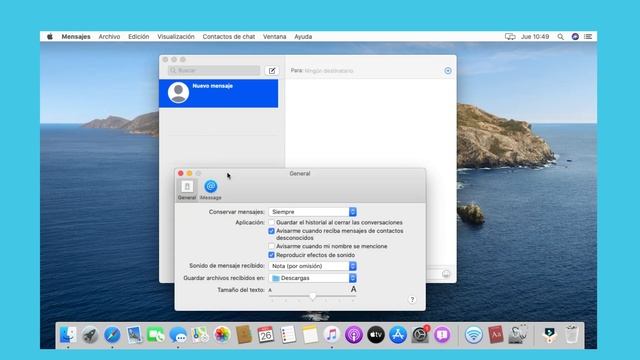Screen dimensions: 640x360
Task: Open the Ayuda menu
Action: 303,37
